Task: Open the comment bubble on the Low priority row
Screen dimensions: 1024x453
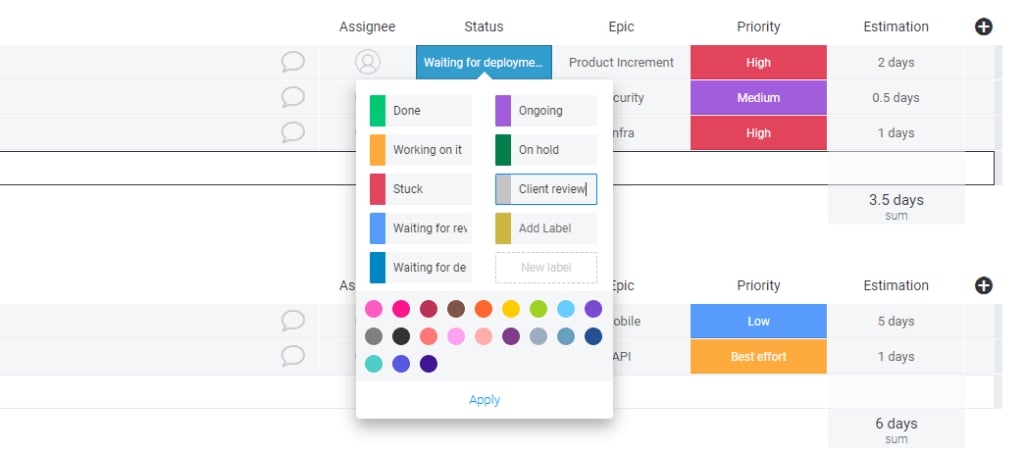Action: pyautogui.click(x=292, y=321)
